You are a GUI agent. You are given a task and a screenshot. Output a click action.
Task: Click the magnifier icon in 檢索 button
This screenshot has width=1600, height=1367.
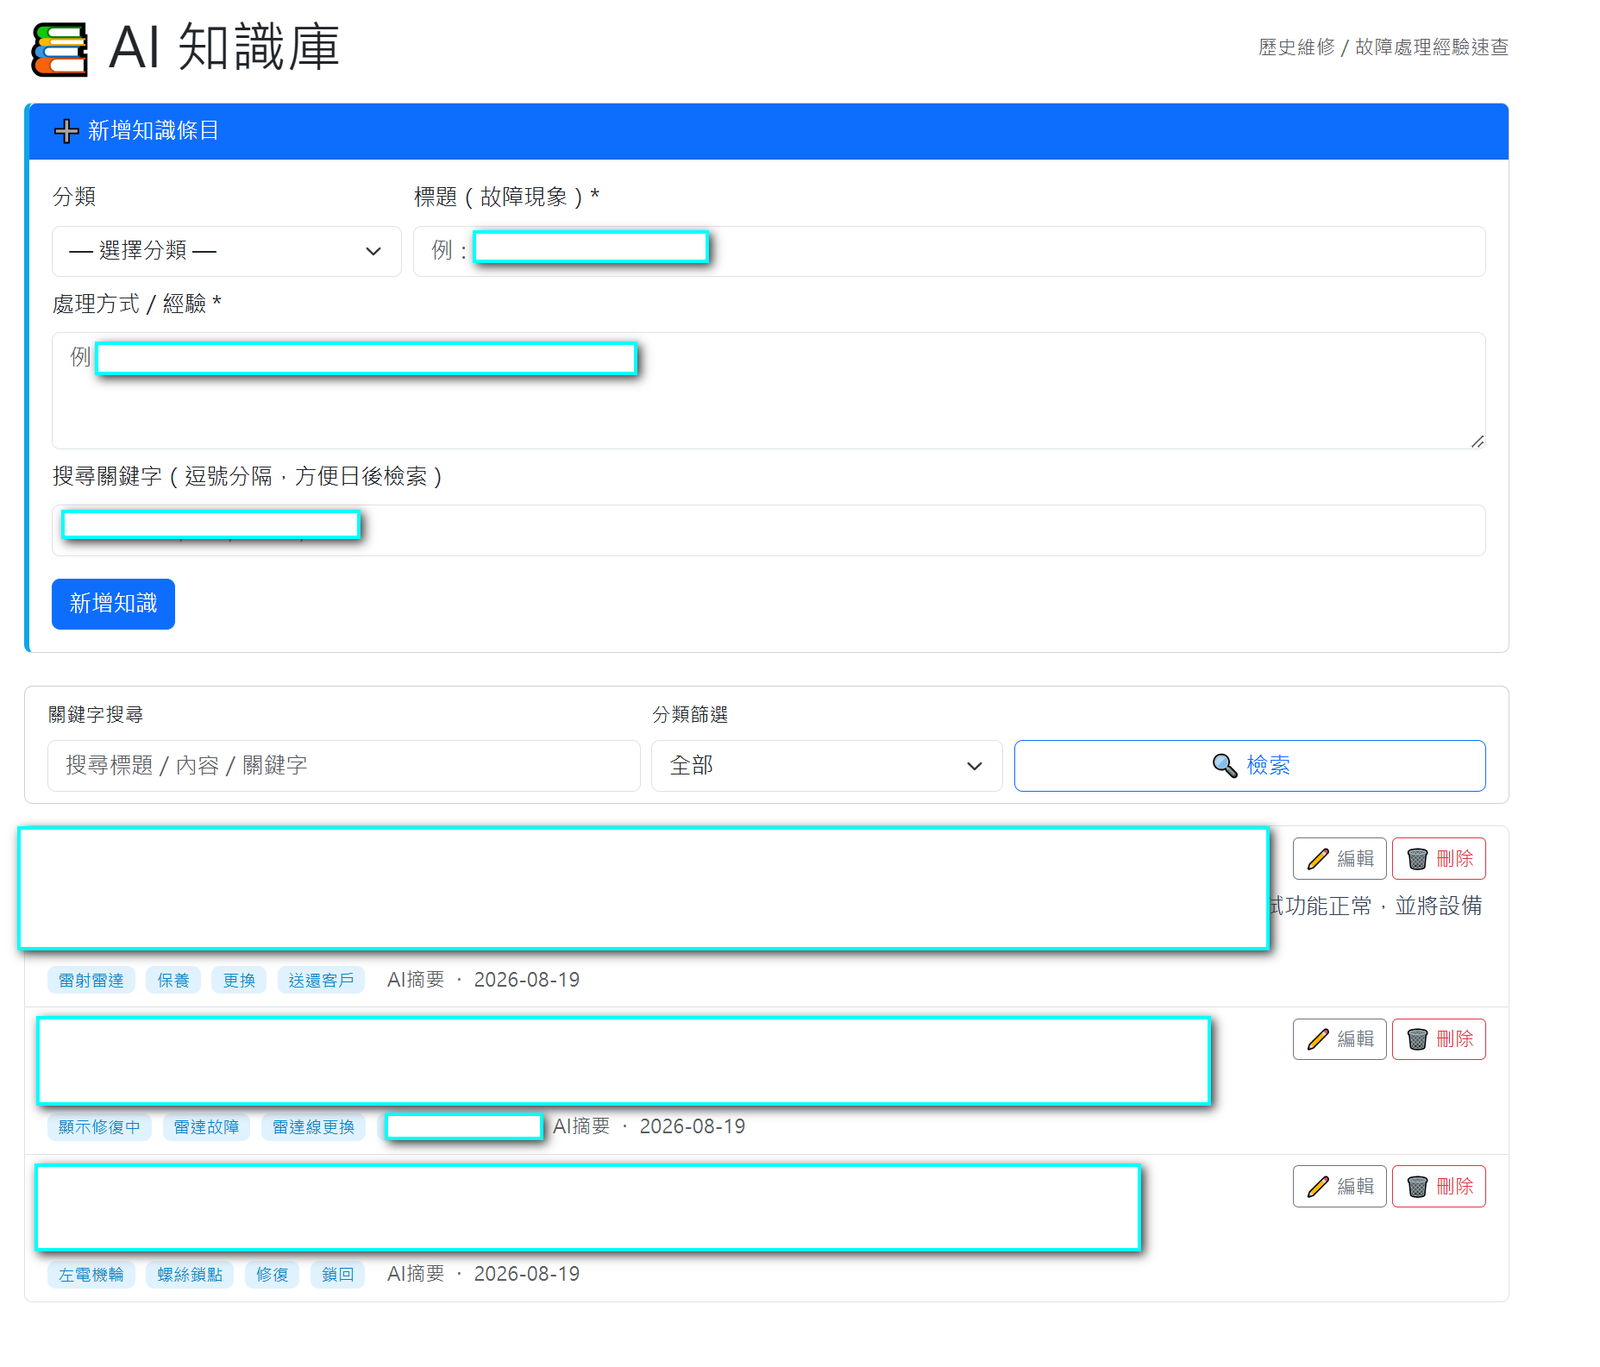tap(1224, 766)
